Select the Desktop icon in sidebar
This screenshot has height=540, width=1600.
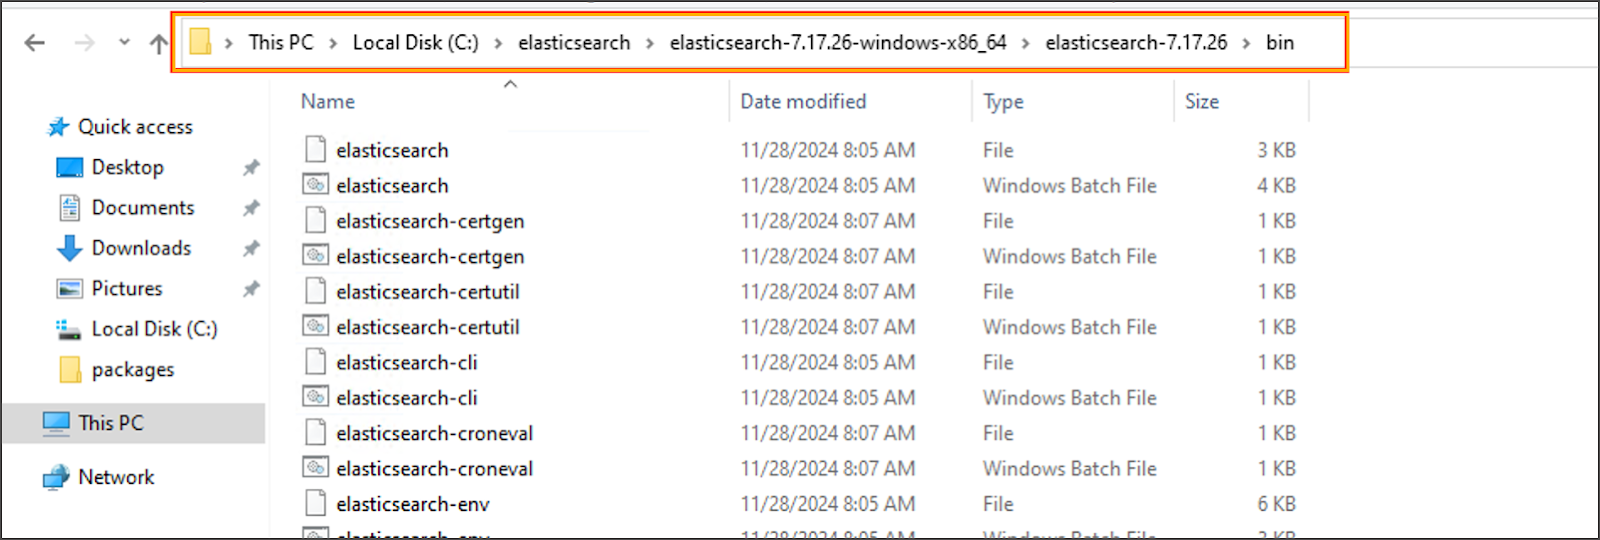(x=69, y=168)
